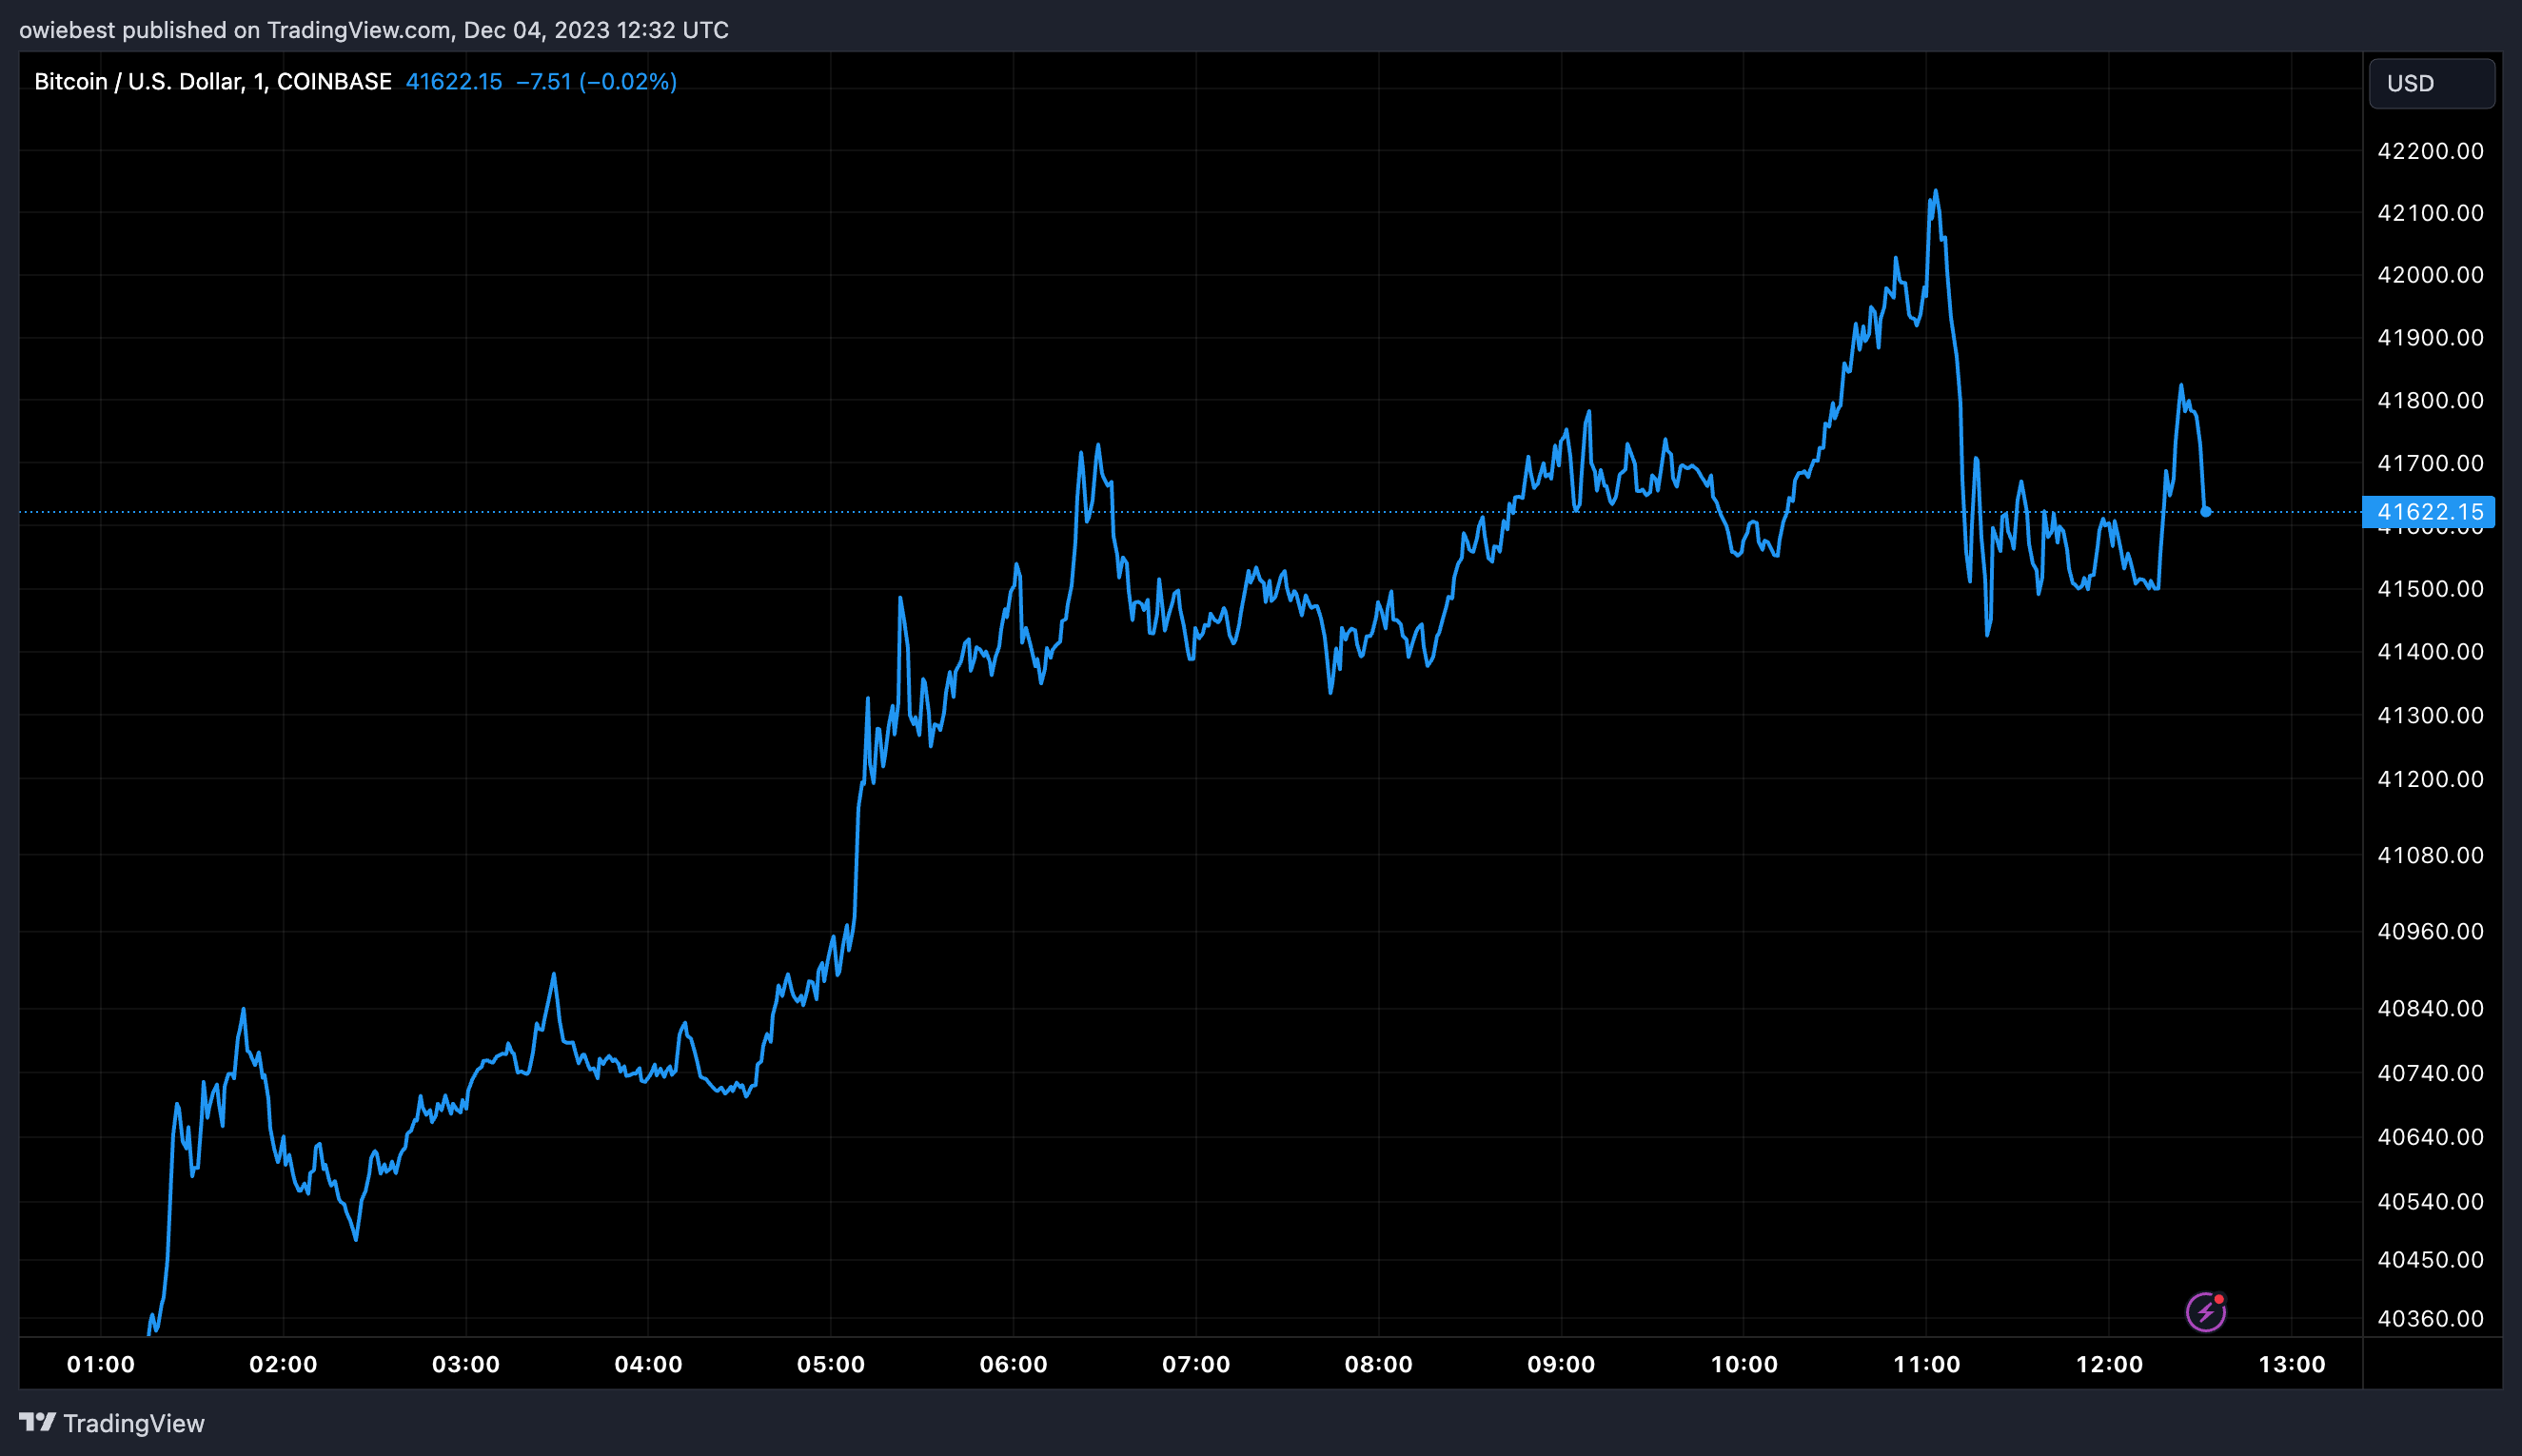Click the 41622.15 price value in header

pos(453,82)
